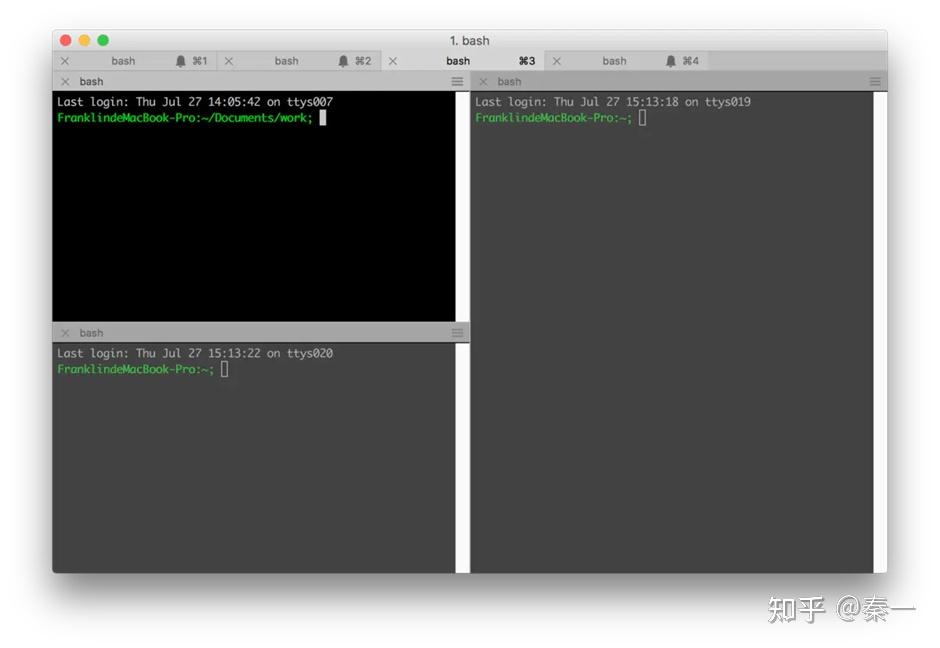The height and width of the screenshot is (648, 940).
Task: Close the bottom-left bash pane with its X
Action: tap(64, 332)
